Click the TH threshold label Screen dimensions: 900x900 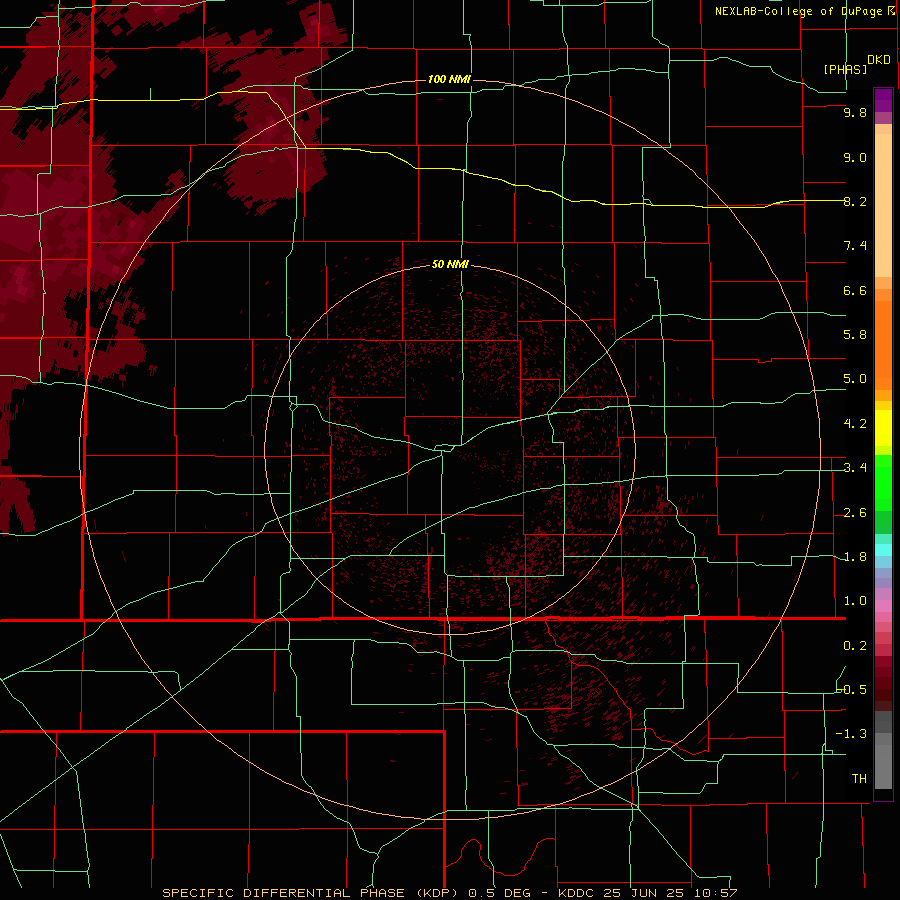(x=859, y=779)
